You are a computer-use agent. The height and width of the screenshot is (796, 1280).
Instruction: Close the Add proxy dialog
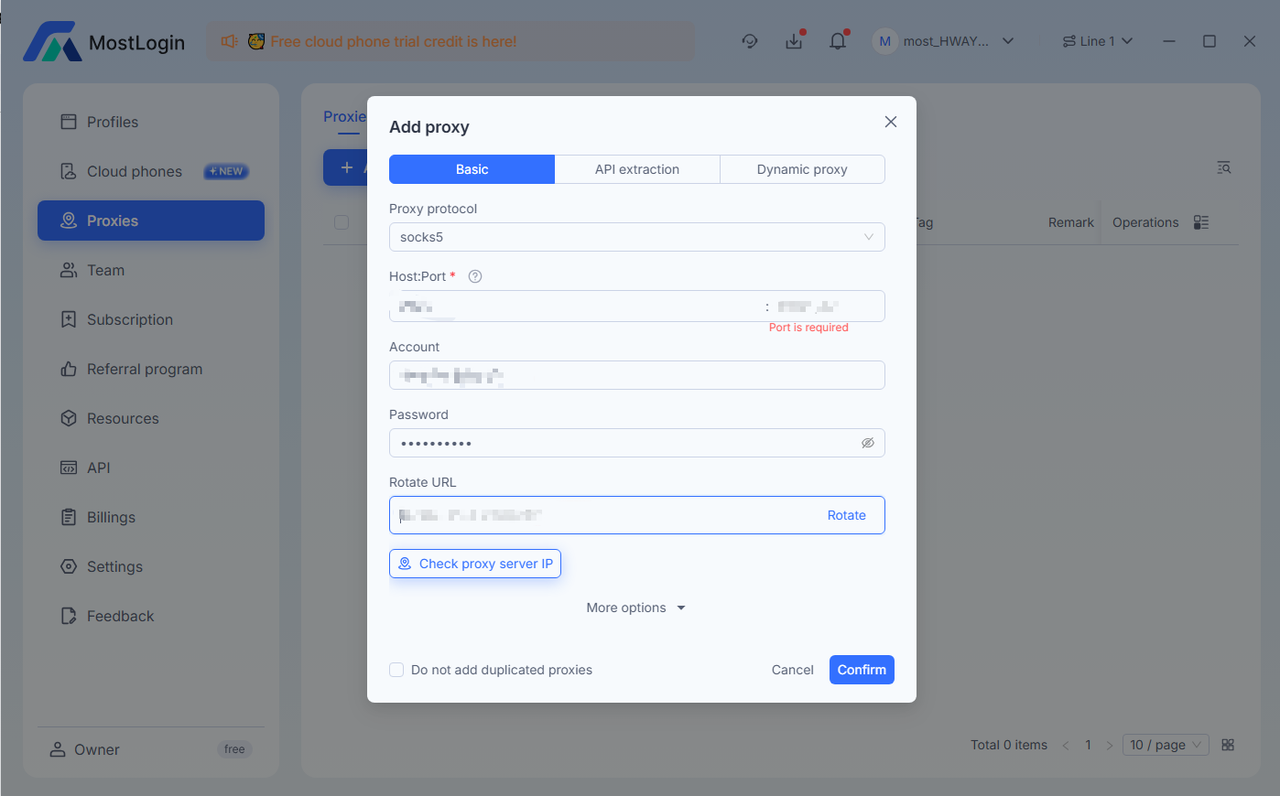[x=891, y=122]
